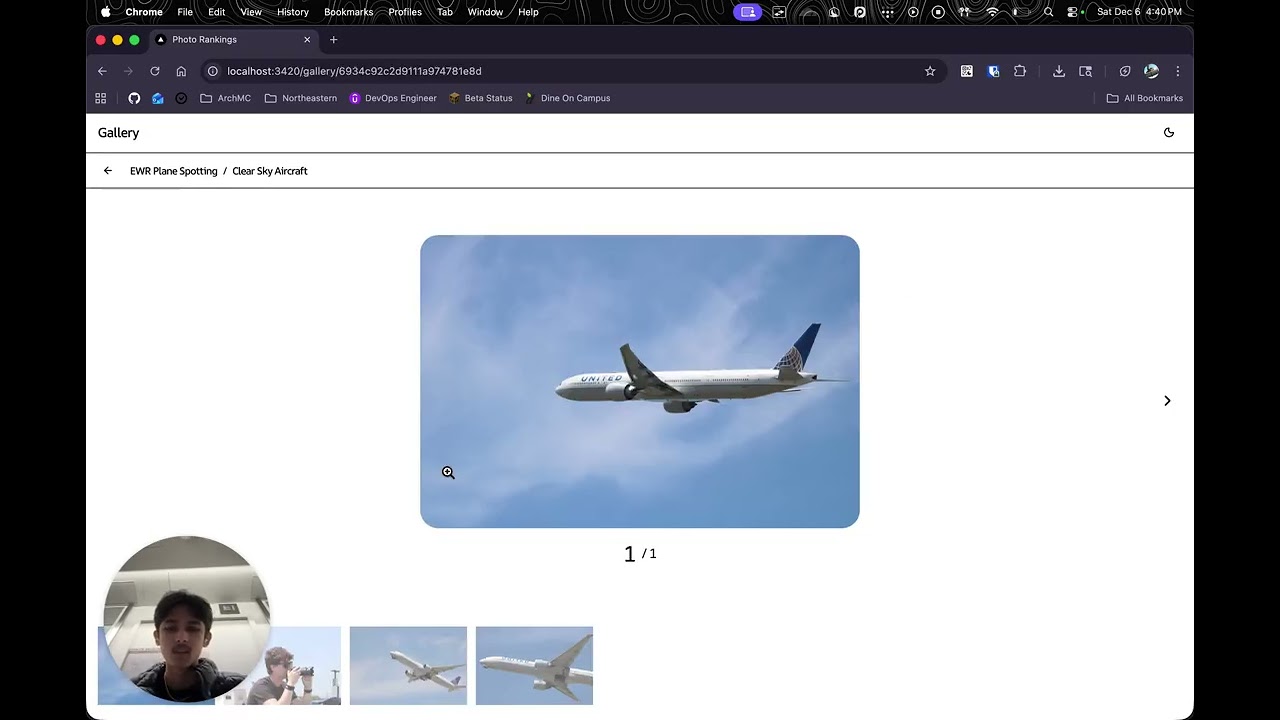Open the All Bookmarks folder
The image size is (1280, 720).
coord(1144,98)
